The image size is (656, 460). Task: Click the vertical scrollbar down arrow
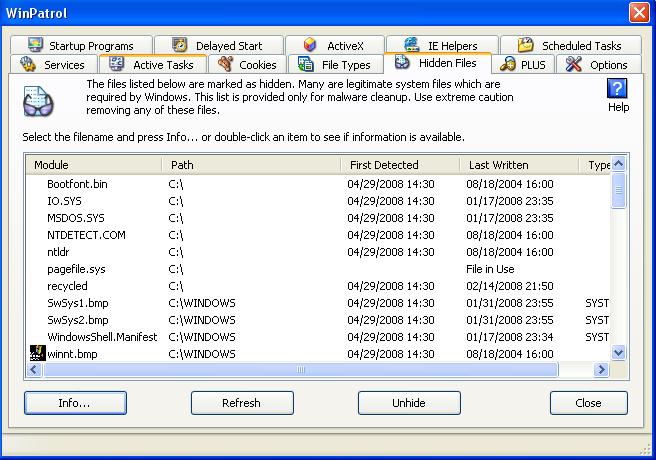[x=618, y=353]
